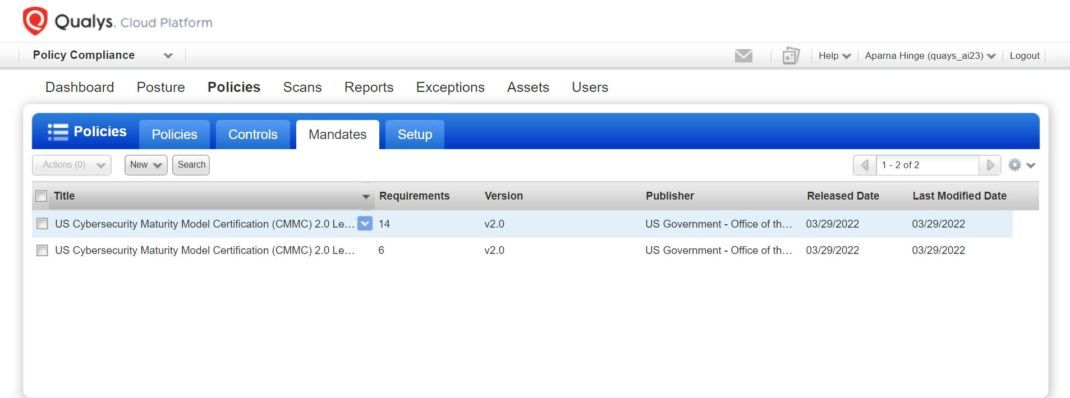Sort by the Version column header
Viewport: 1070px width, 398px height.
504,196
